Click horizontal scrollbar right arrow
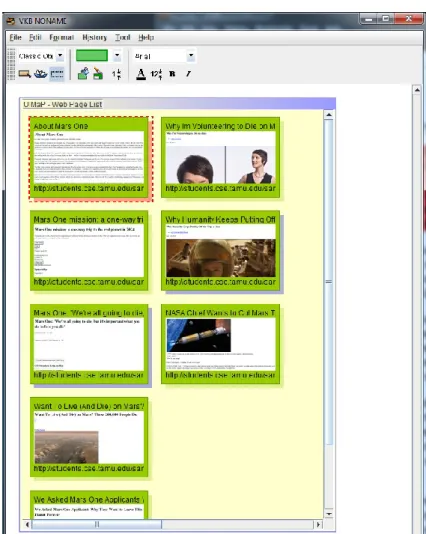 point(318,524)
